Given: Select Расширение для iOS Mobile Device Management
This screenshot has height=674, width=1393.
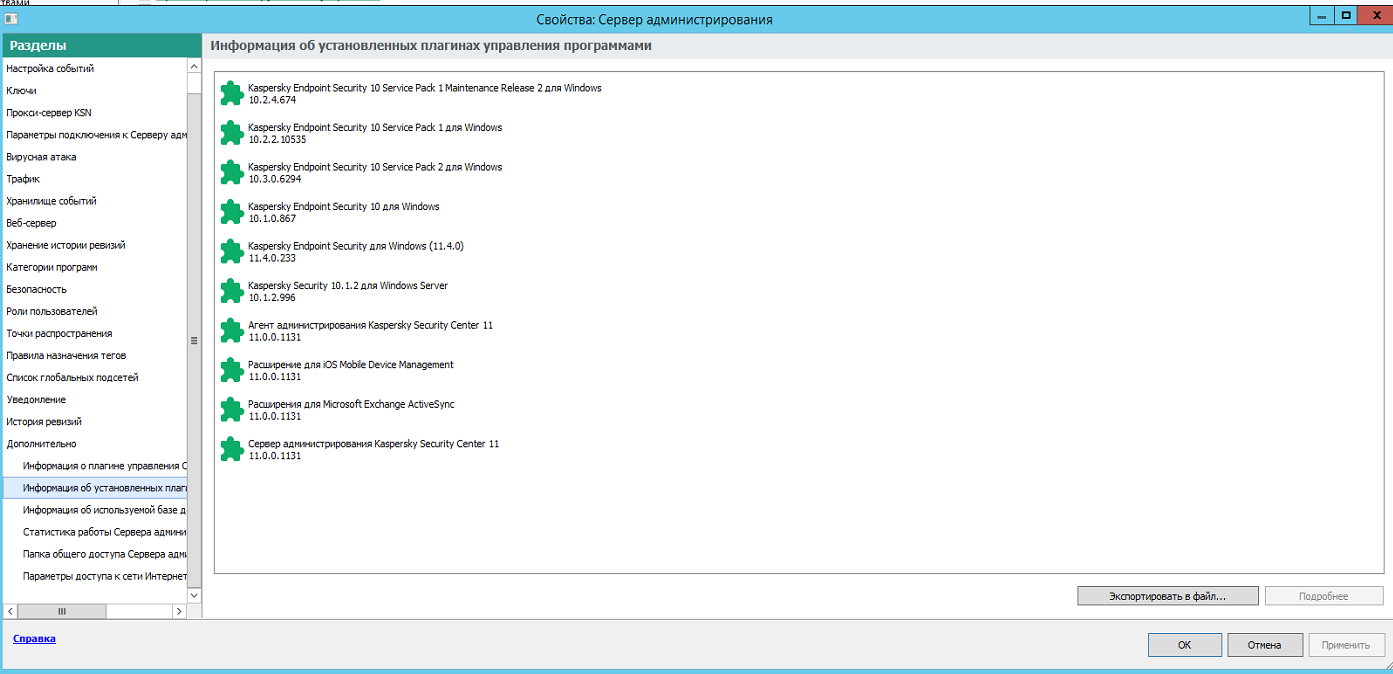Looking at the screenshot, I should pyautogui.click(x=350, y=364).
